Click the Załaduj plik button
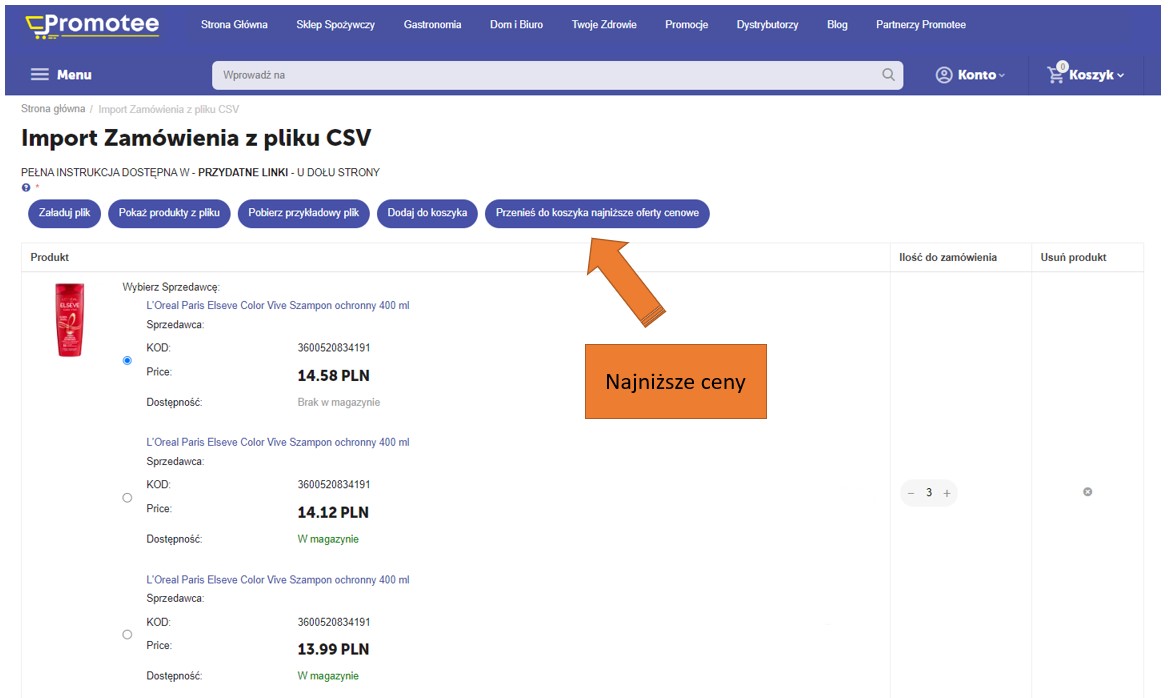 coord(64,213)
